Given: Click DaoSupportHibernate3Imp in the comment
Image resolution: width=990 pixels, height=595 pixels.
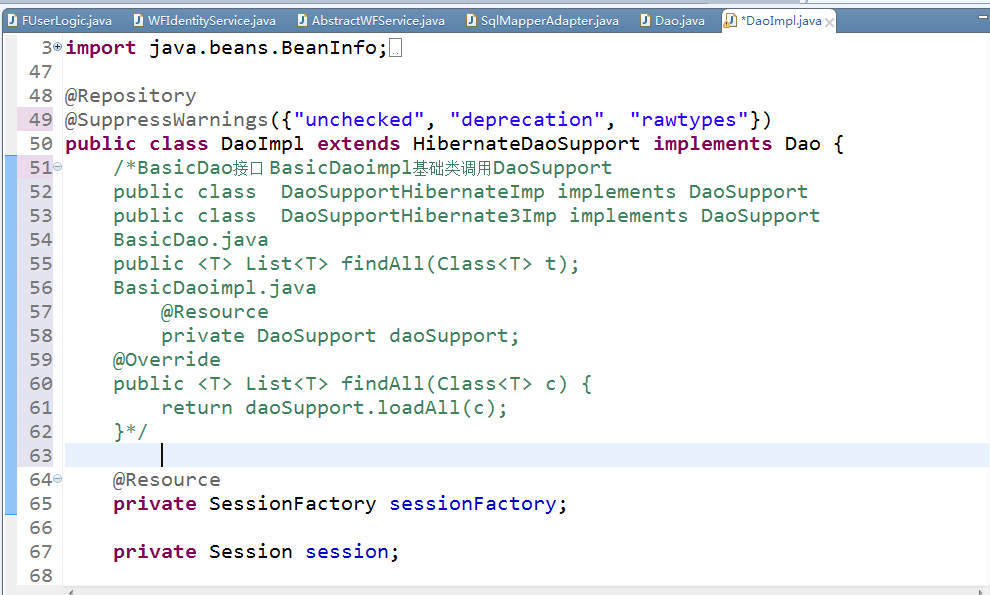Looking at the screenshot, I should pyautogui.click(x=419, y=216).
